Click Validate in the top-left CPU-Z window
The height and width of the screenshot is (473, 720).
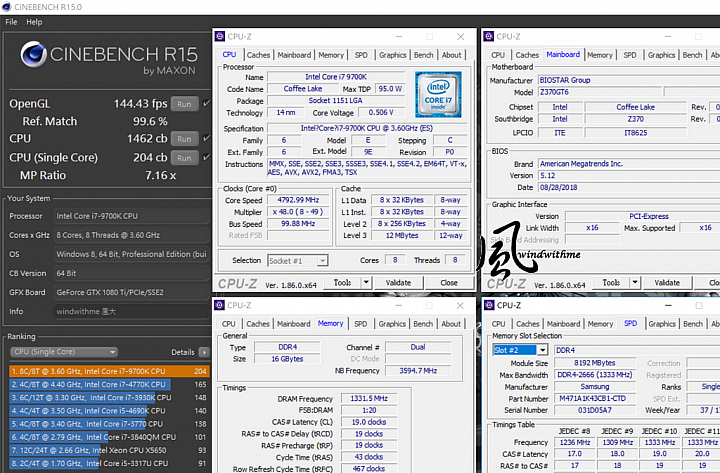click(398, 282)
